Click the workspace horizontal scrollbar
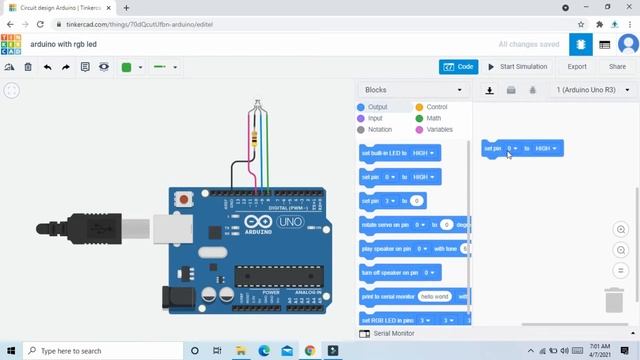This screenshot has height=360, width=640. [x=575, y=324]
